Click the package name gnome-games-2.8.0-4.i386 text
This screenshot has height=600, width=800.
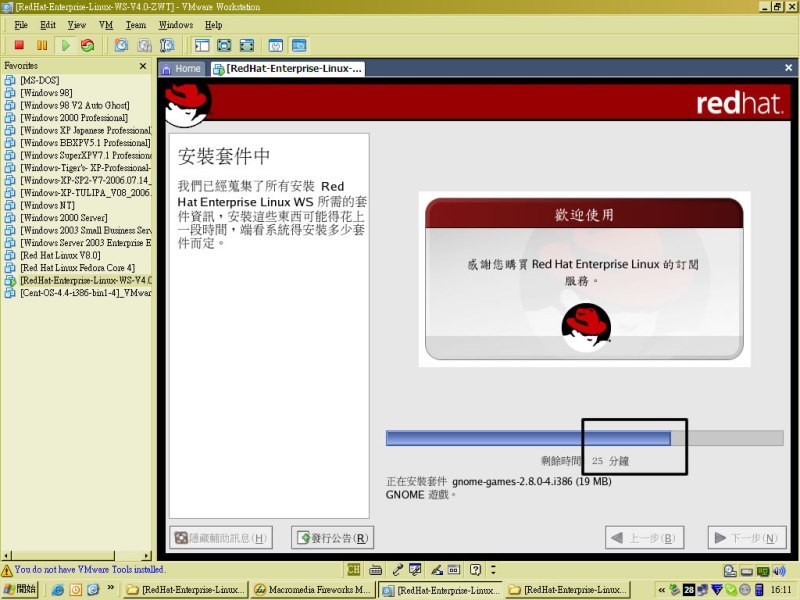tap(512, 481)
